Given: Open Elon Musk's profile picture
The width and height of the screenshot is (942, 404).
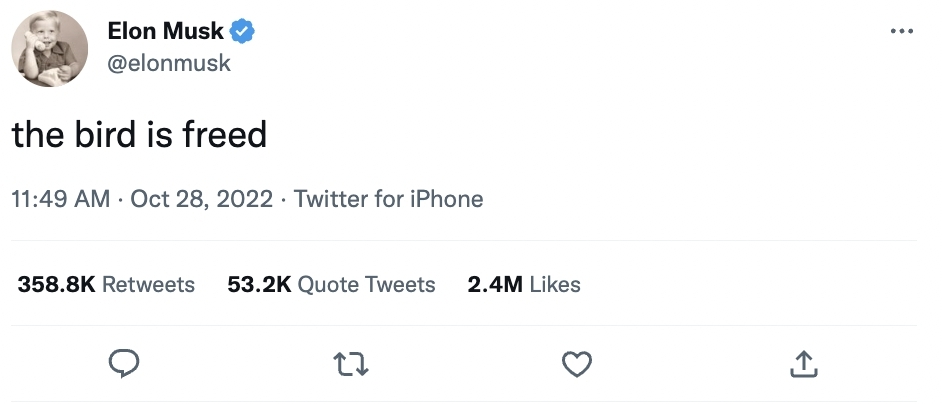Looking at the screenshot, I should tap(50, 48).
